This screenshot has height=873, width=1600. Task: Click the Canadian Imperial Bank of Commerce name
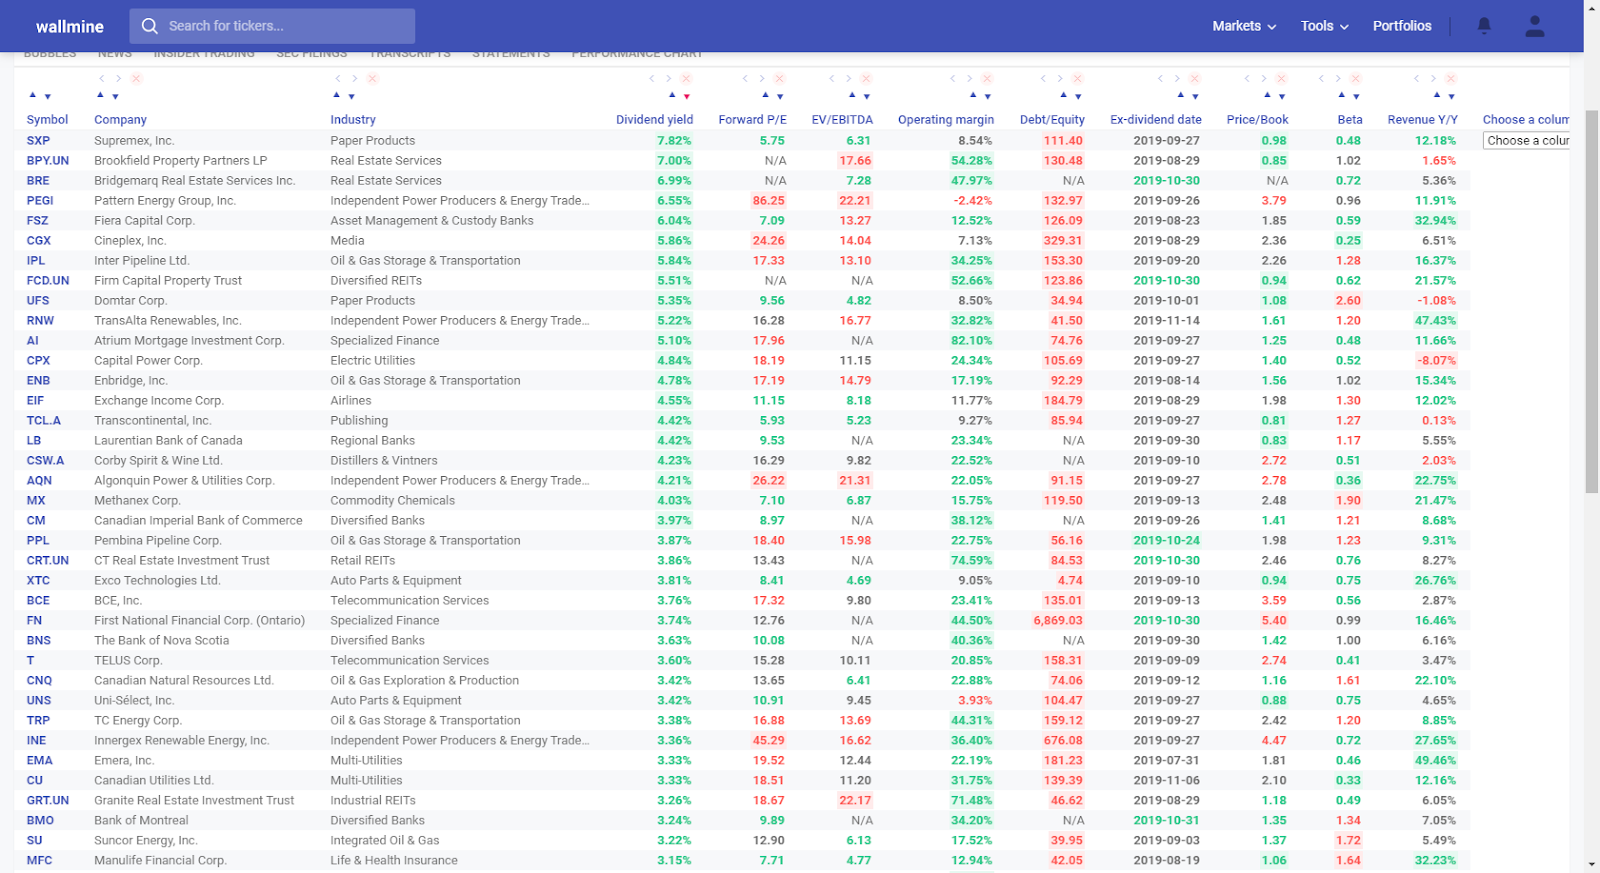[198, 521]
